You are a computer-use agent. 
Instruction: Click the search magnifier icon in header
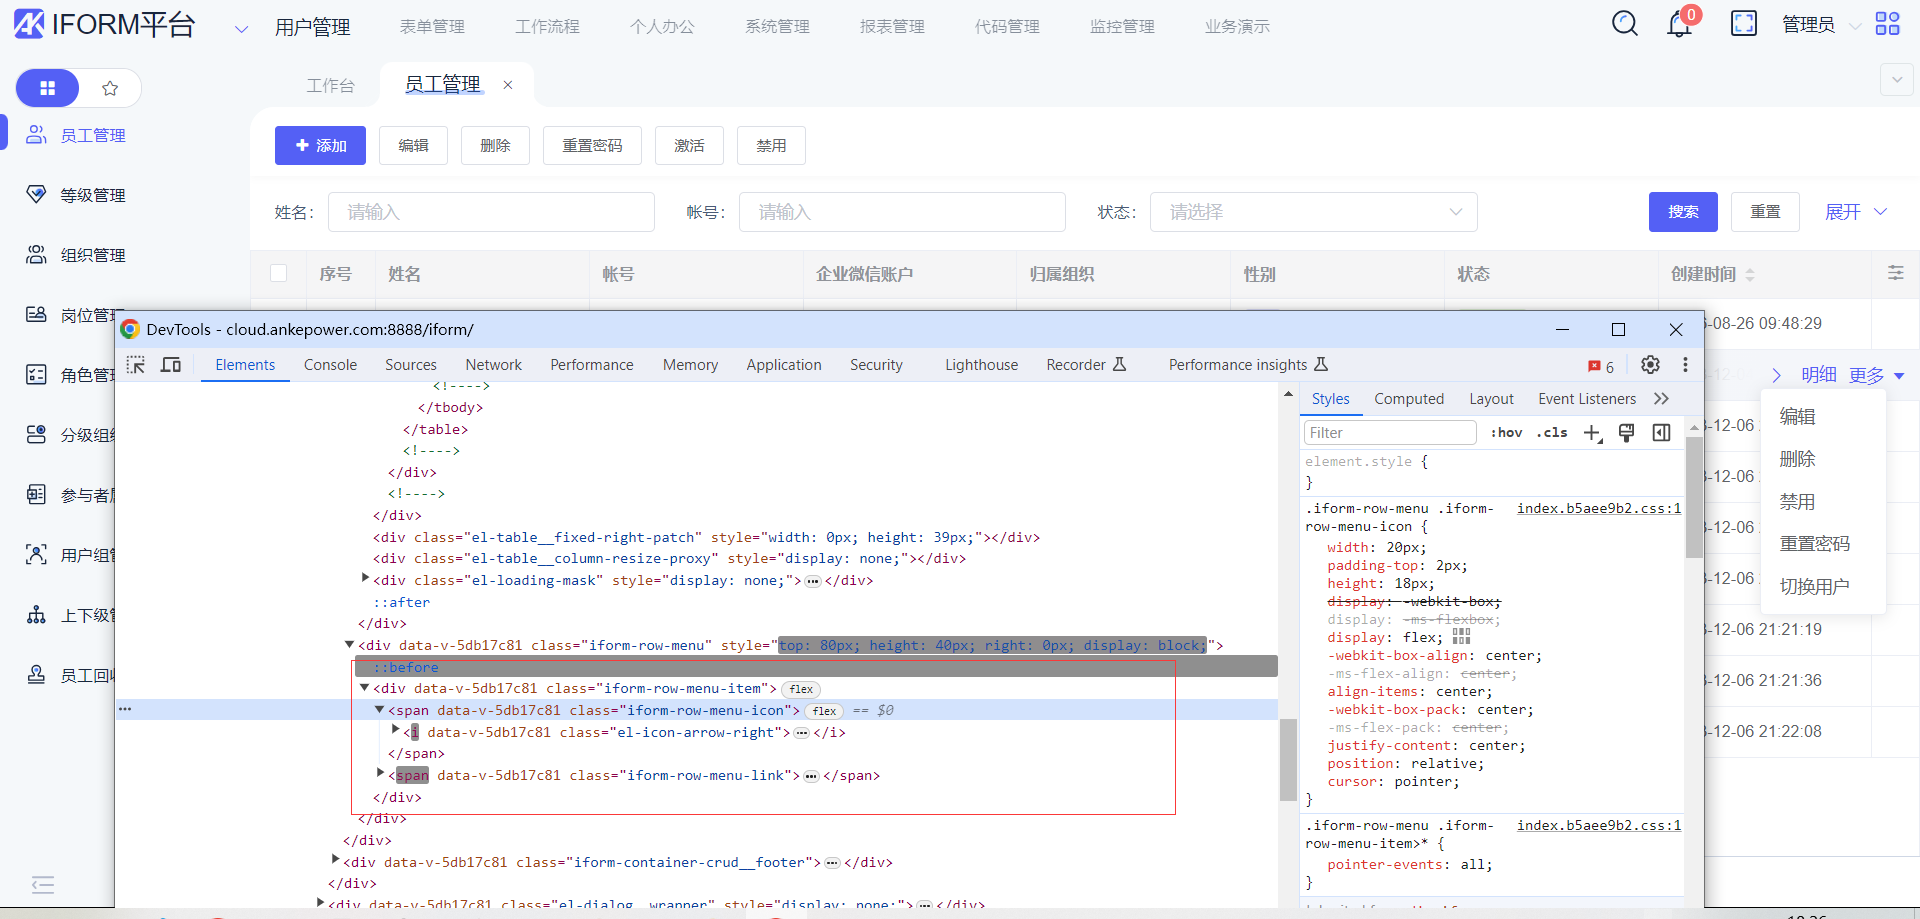(1625, 24)
